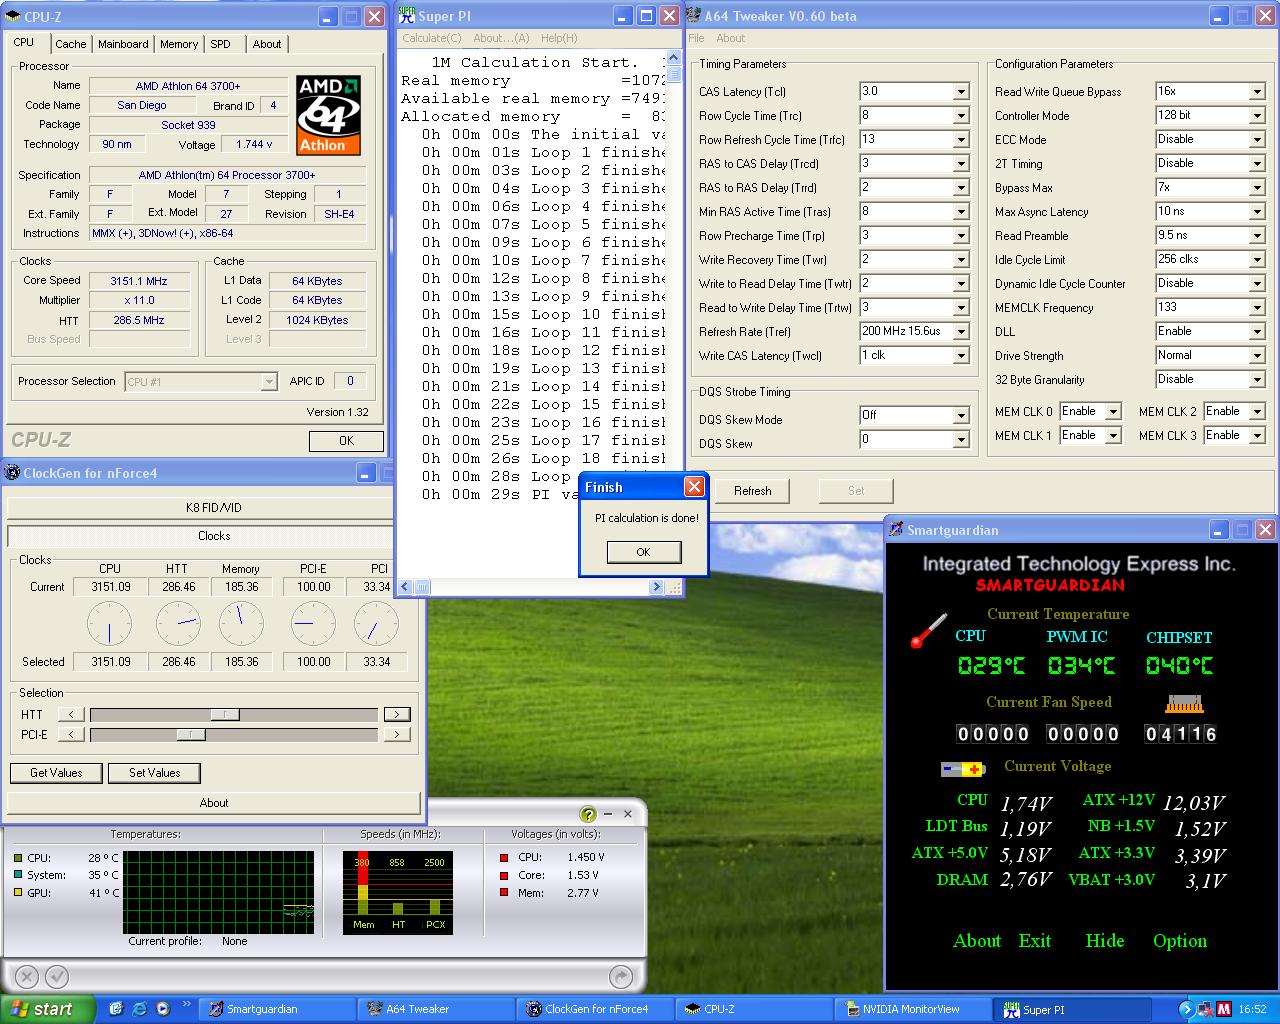Screen dimensions: 1280x1024
Task: Click the ClockGen title bar icon
Action: (12, 473)
